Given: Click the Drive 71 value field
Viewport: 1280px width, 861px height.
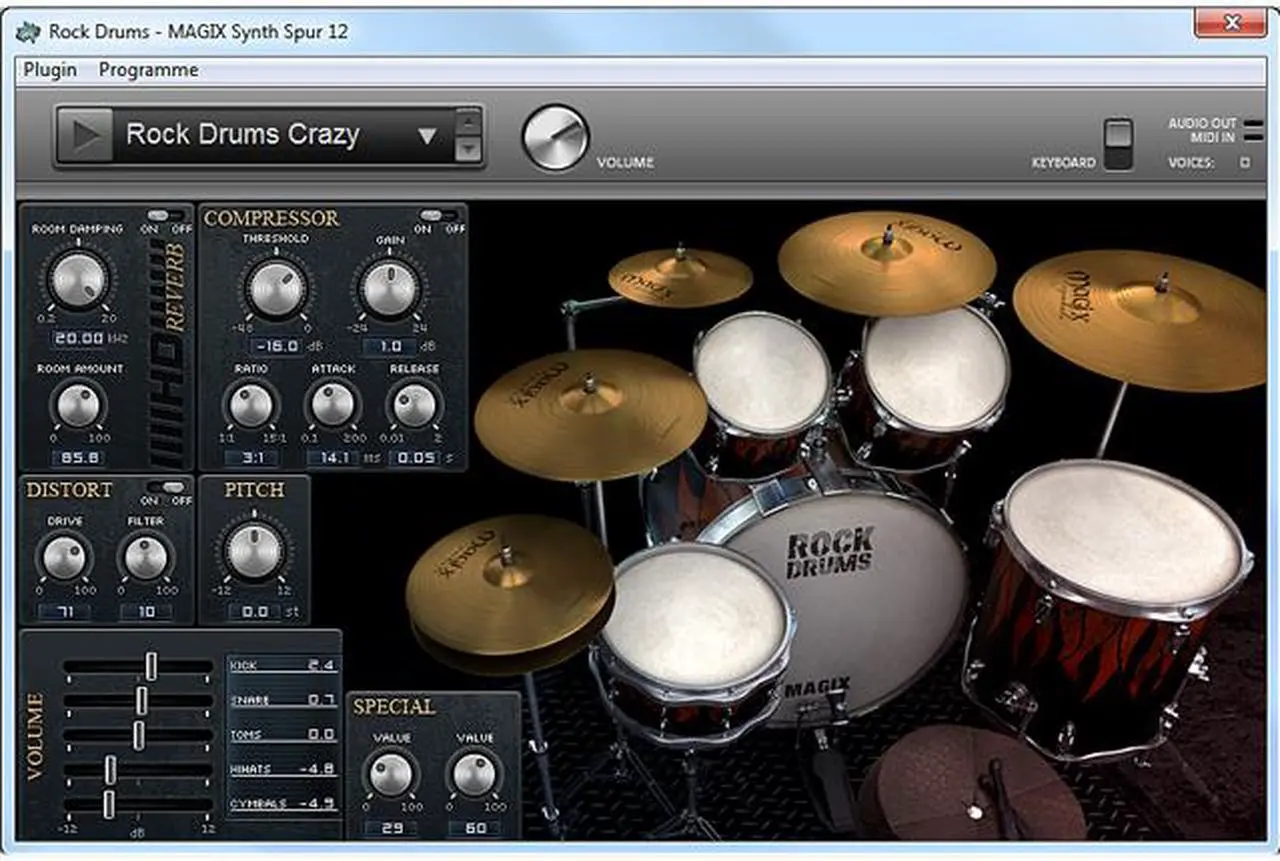Looking at the screenshot, I should tap(64, 611).
